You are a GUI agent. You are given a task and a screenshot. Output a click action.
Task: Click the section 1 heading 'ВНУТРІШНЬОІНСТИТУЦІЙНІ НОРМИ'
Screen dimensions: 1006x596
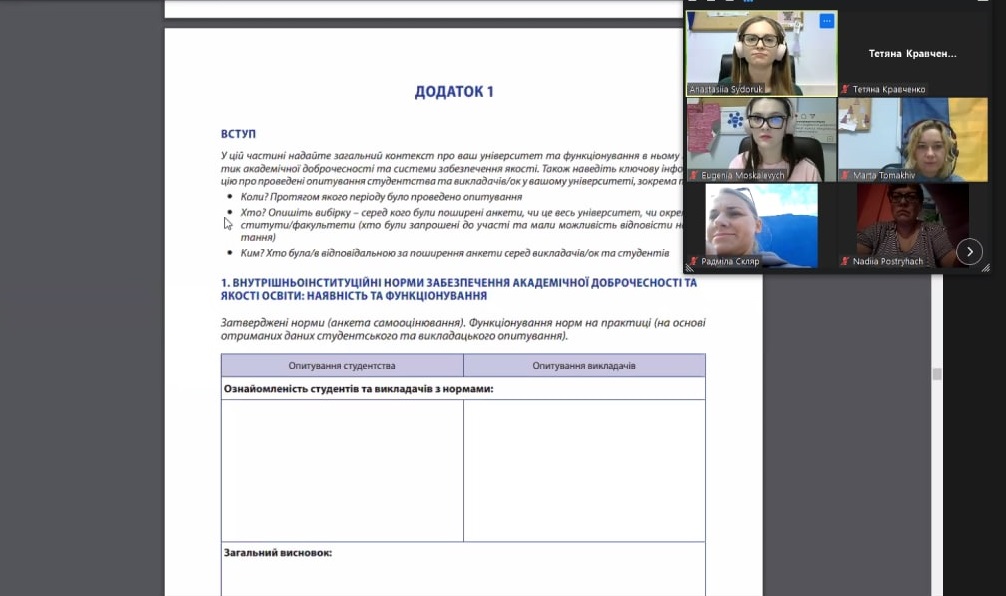tap(459, 289)
